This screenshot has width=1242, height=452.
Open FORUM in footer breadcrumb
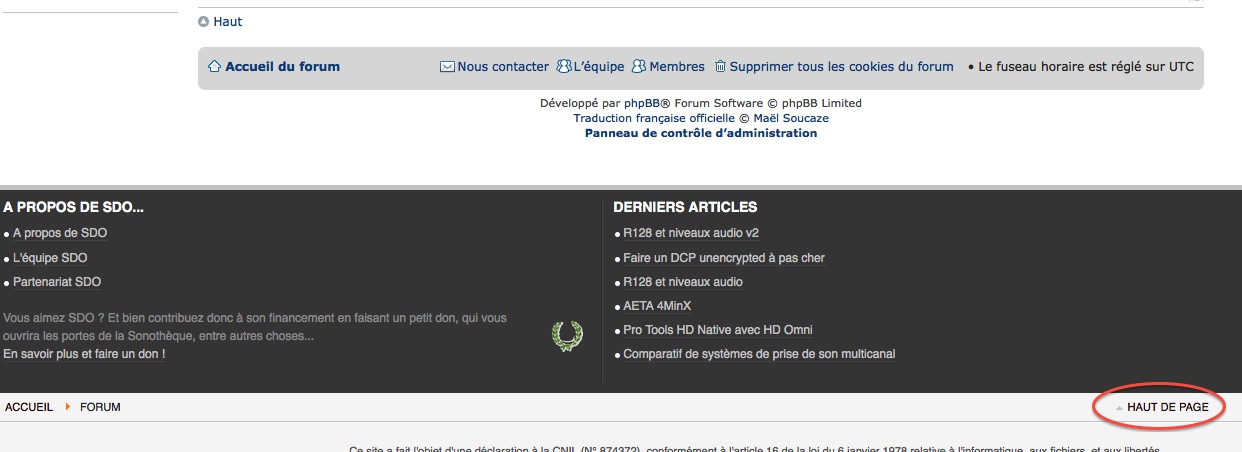[100, 407]
